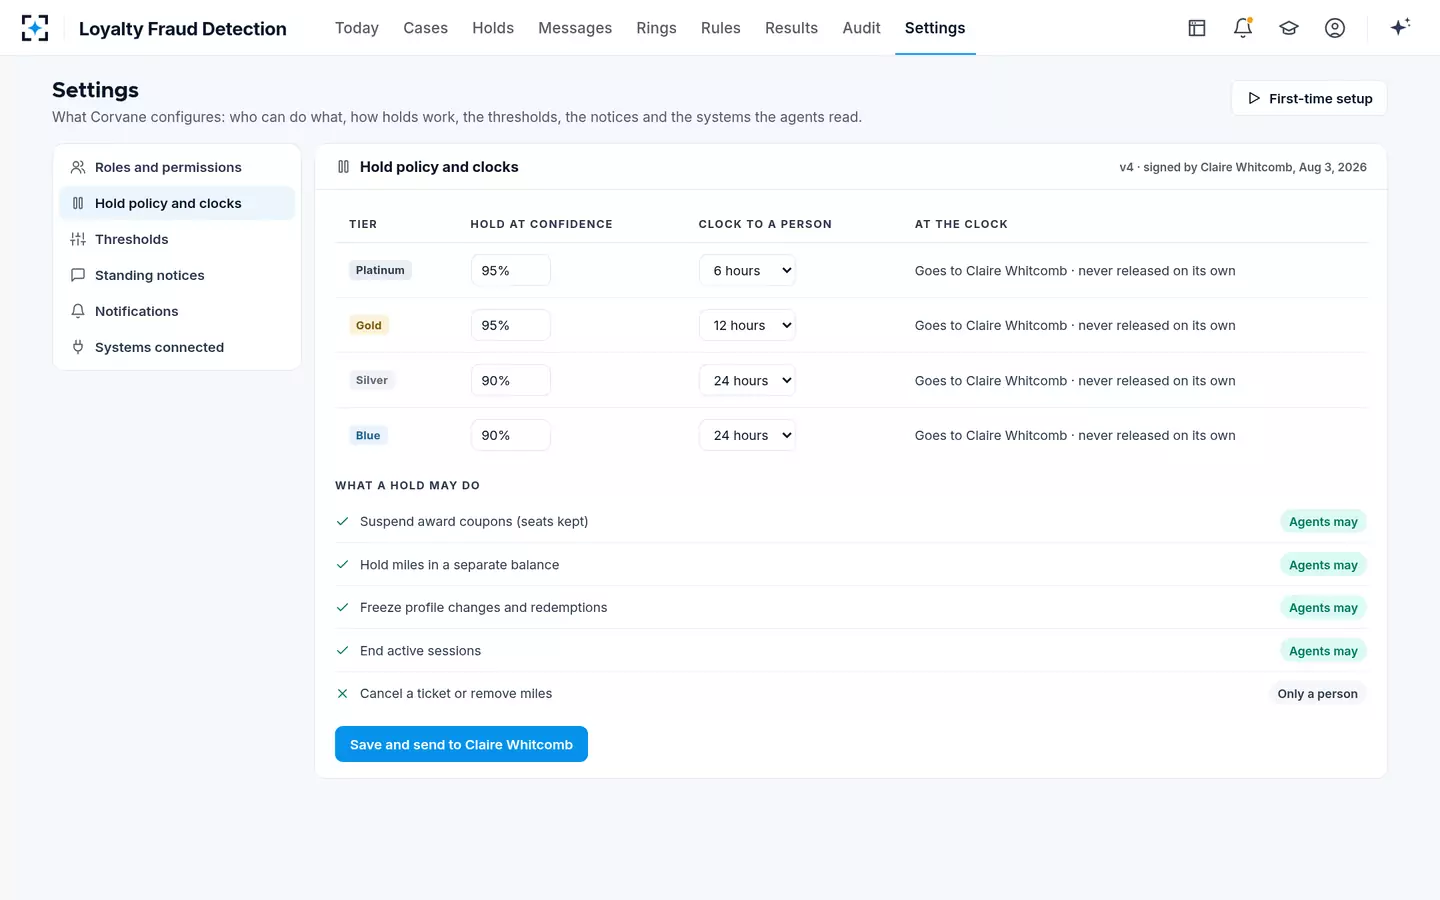Switch to the Today tab
Screen dimensions: 1440x900
pos(357,28)
